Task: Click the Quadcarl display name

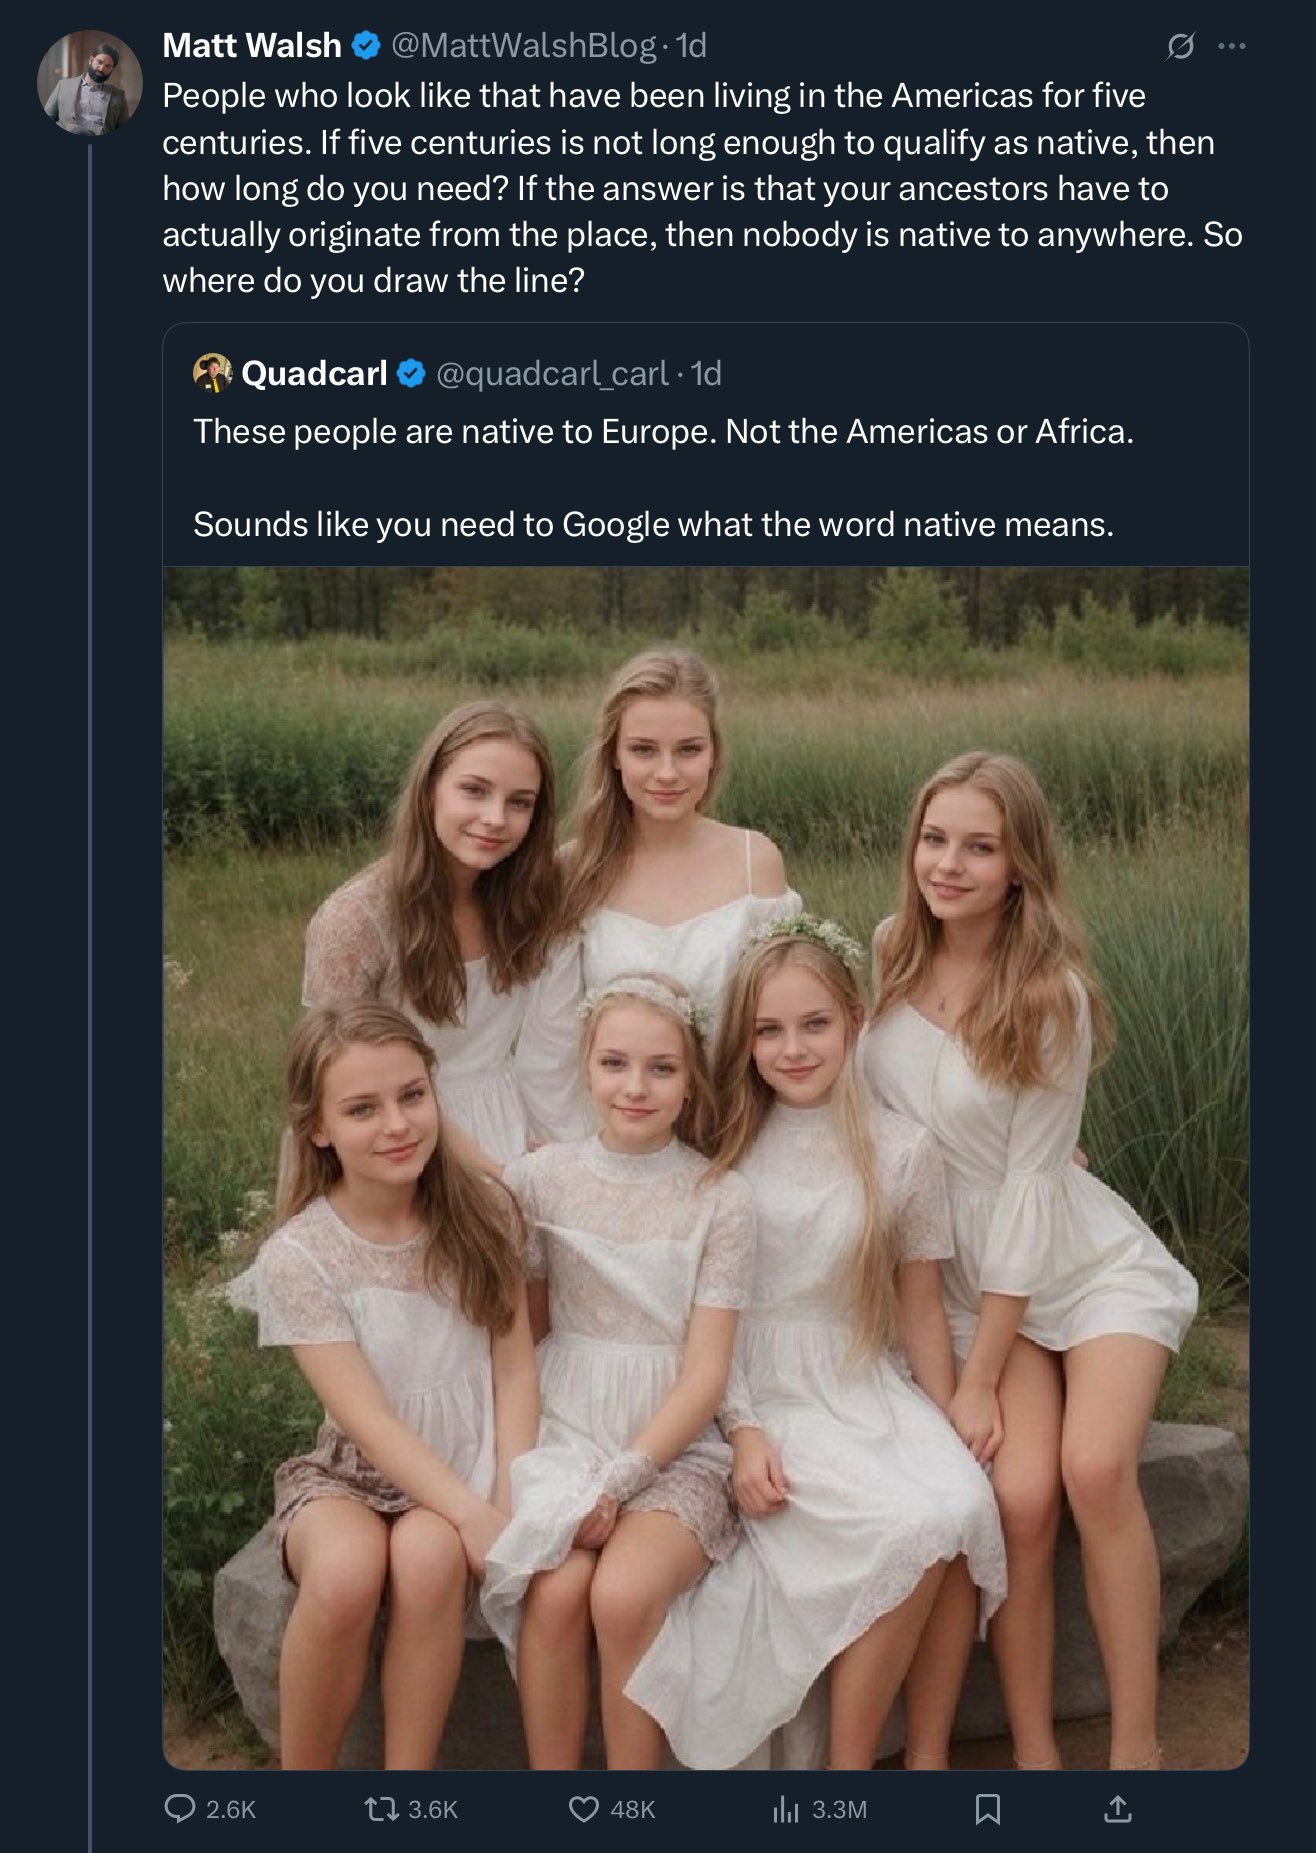Action: [314, 373]
